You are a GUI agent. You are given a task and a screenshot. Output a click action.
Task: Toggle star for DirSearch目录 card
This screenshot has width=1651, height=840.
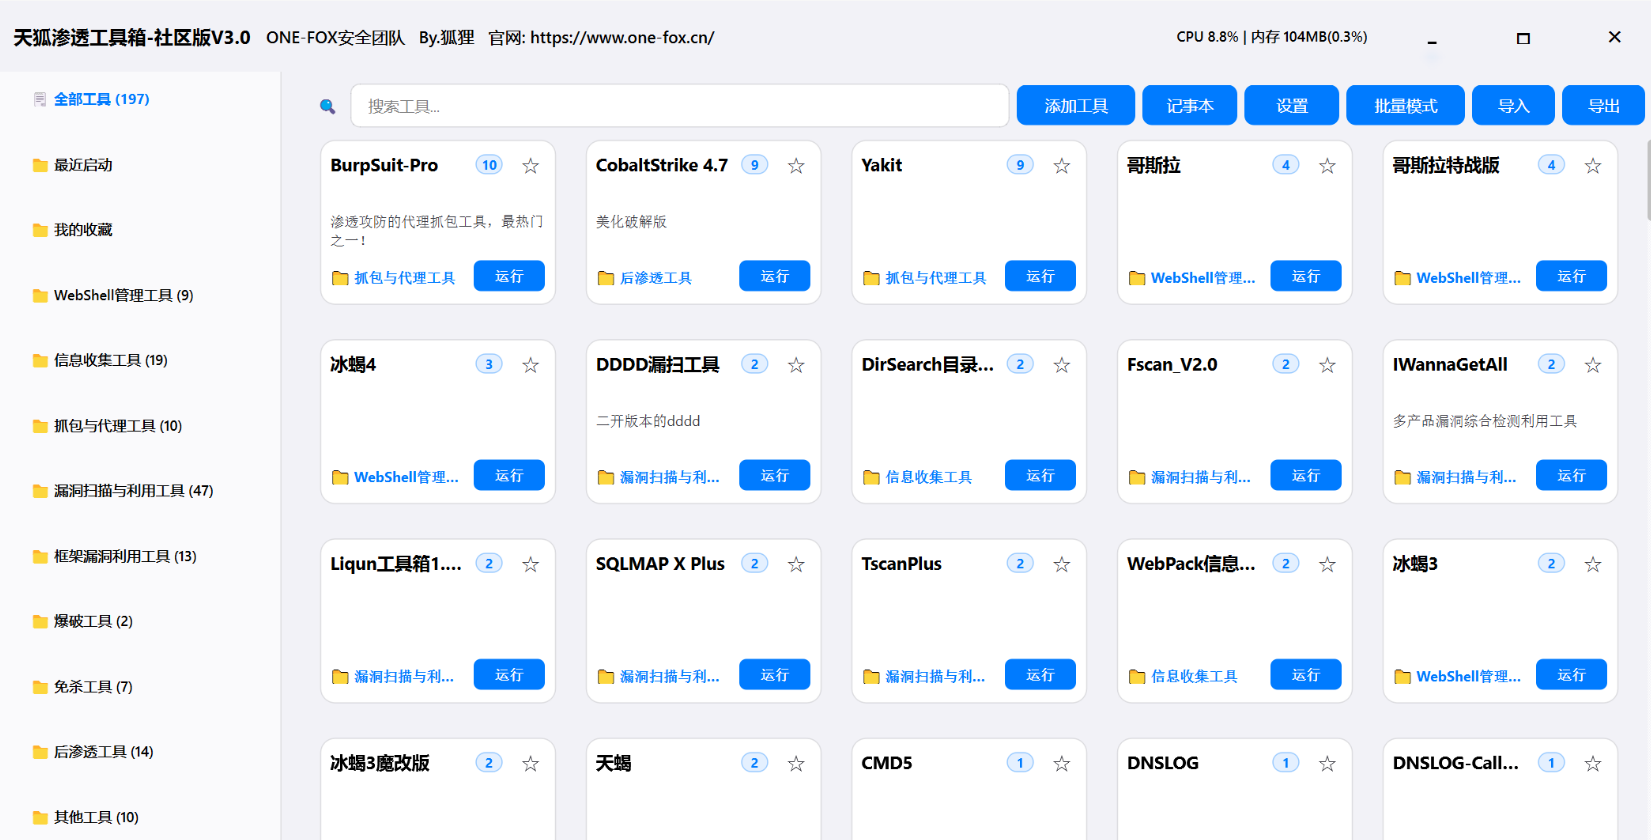(1062, 365)
